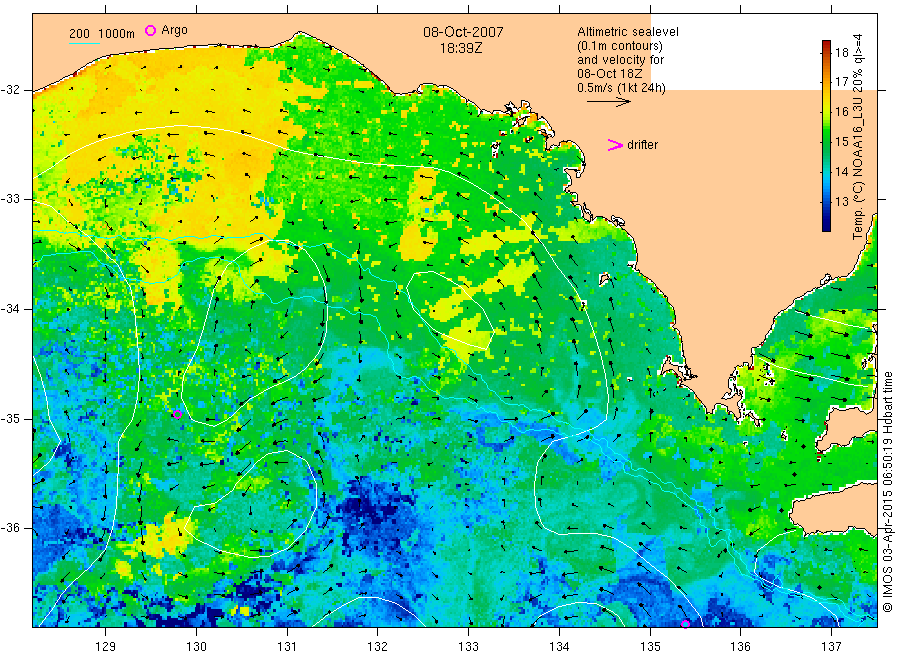900x660 pixels.
Task: Click the dark blue bottom of color bar
Action: click(827, 226)
